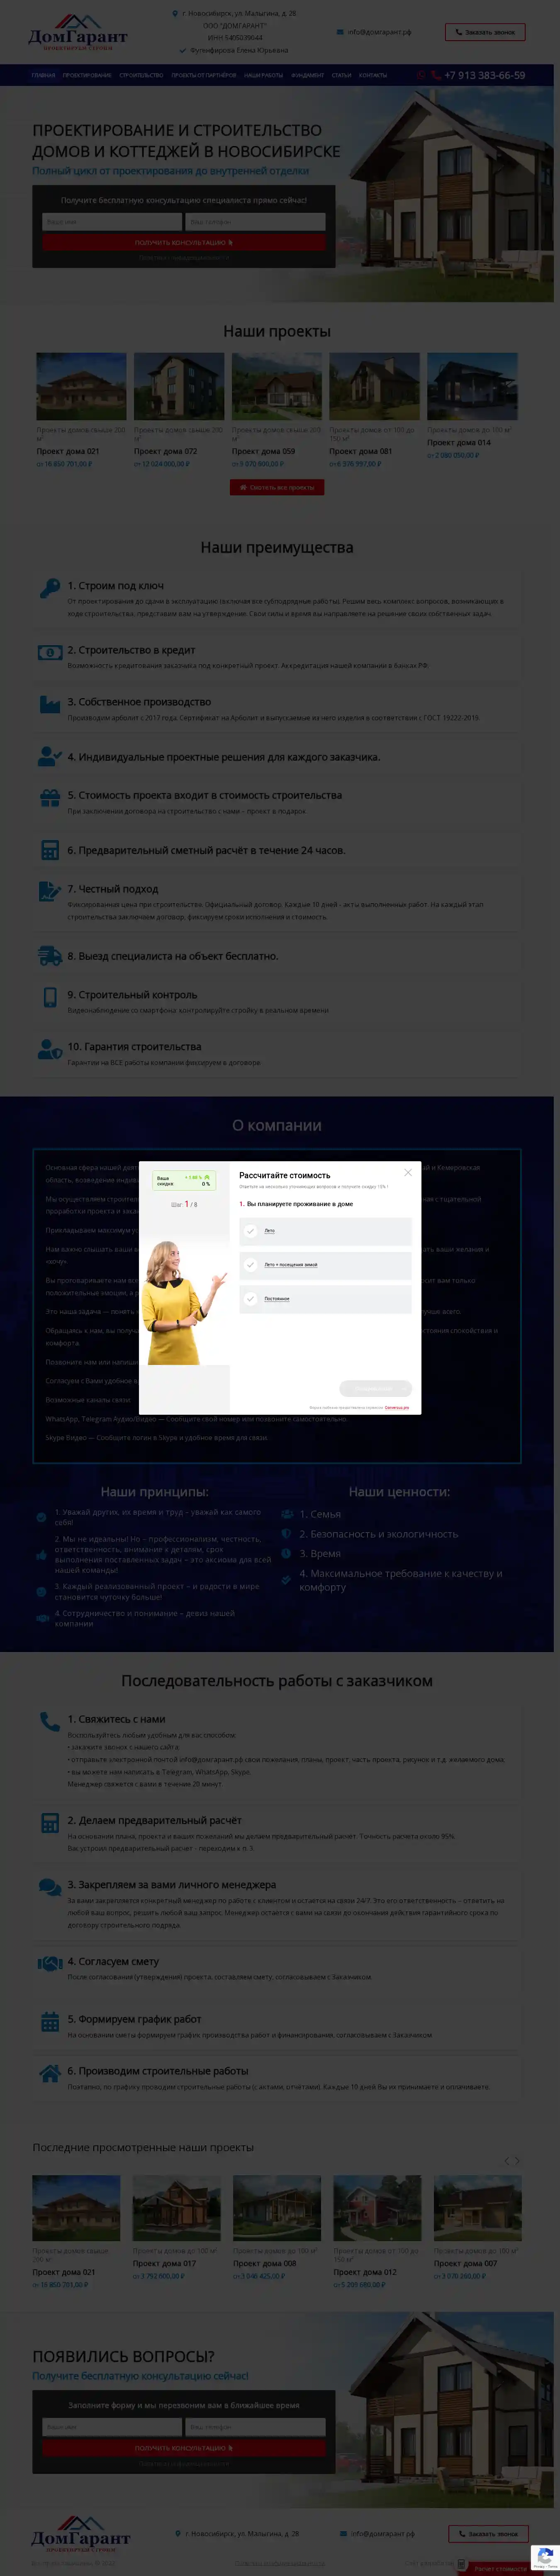Screen dimensions: 560x2576
Task: Click the gift icon by project cost item
Action: [x=49, y=798]
